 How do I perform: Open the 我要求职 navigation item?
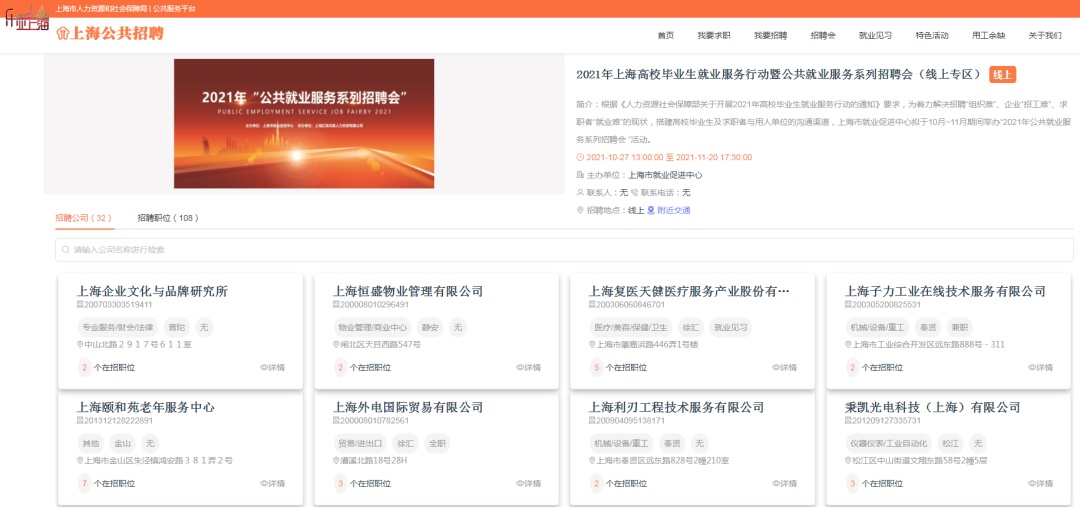714,36
